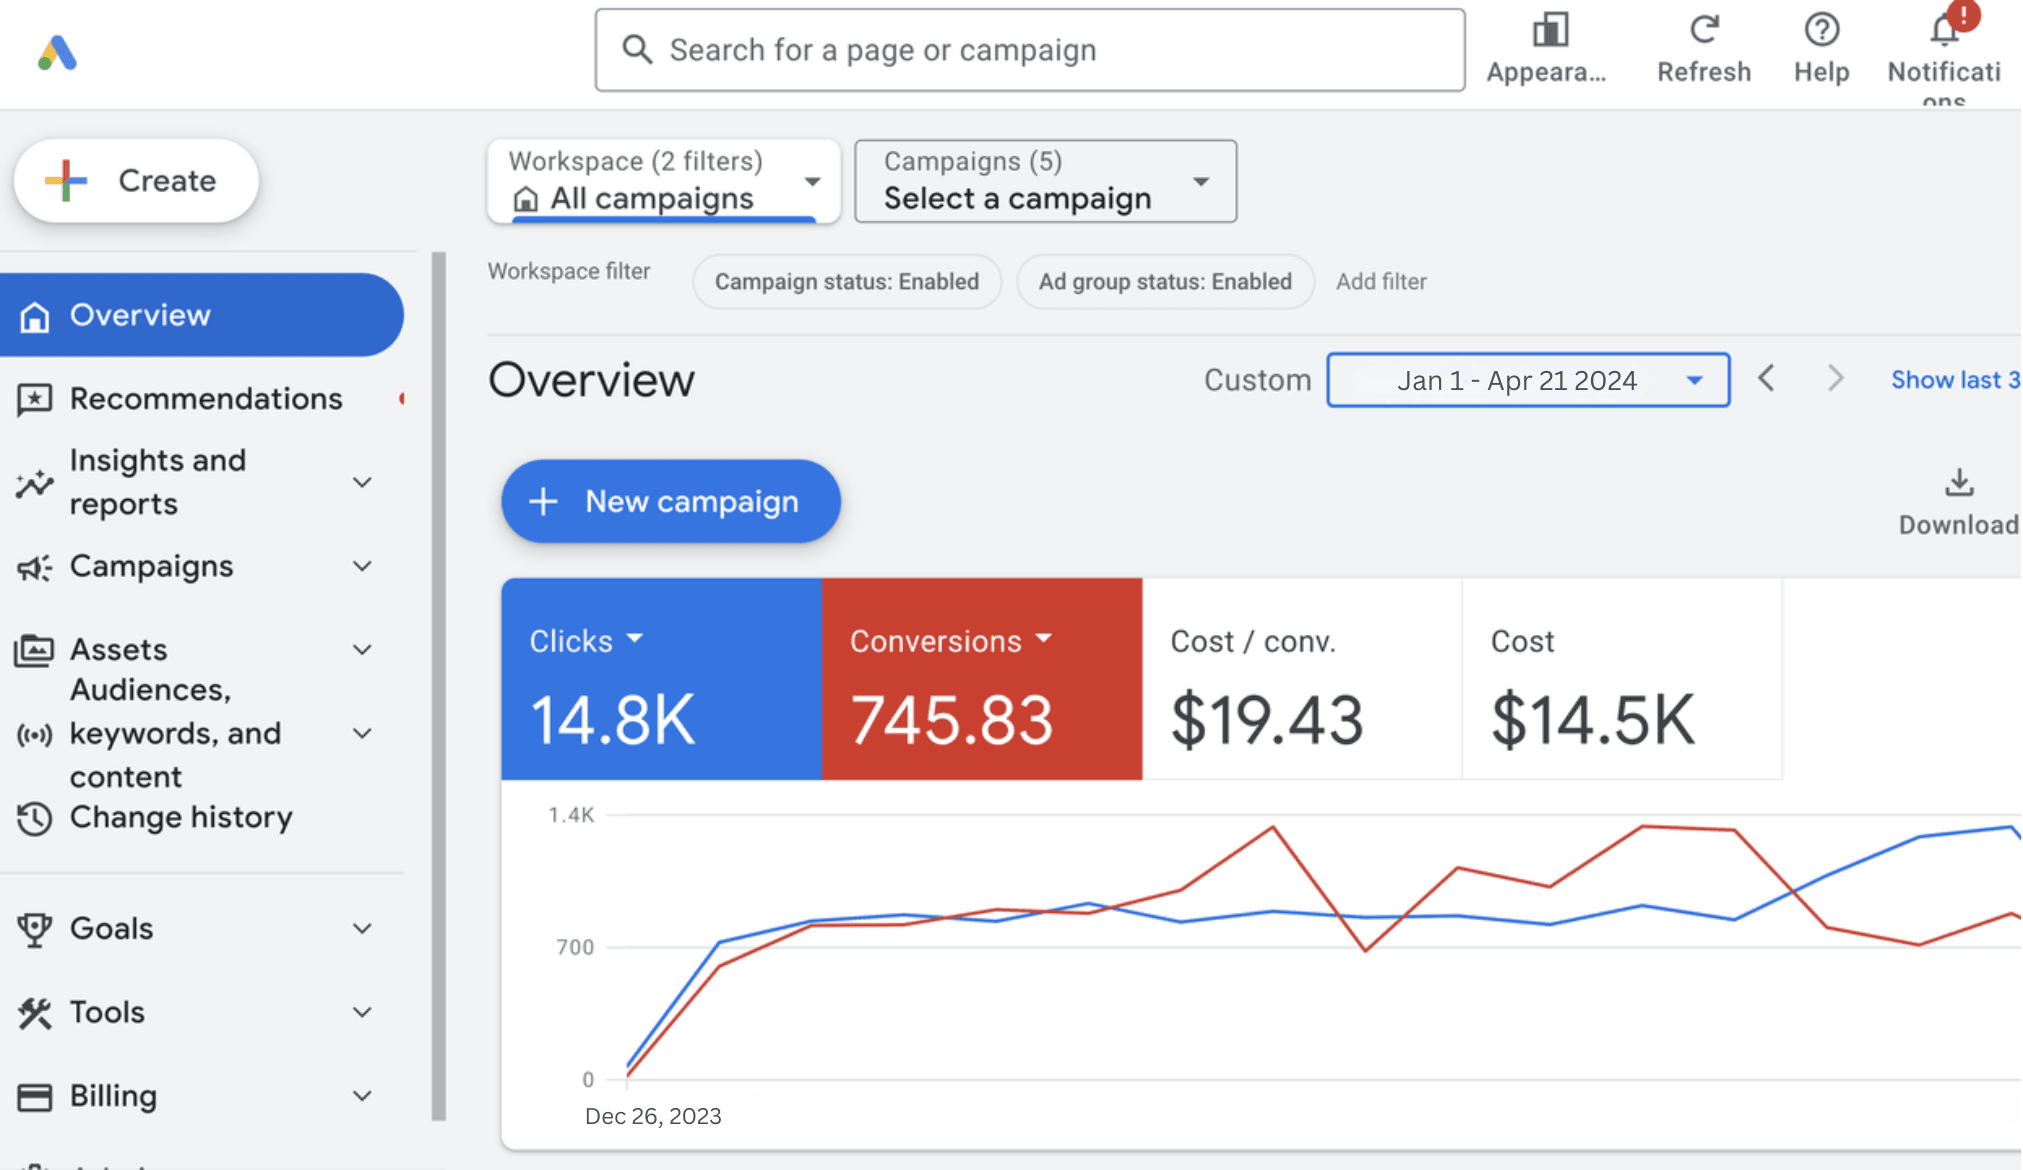Select the Overview home icon in sidebar
Viewport: 2023px width, 1170px height.
click(x=36, y=314)
